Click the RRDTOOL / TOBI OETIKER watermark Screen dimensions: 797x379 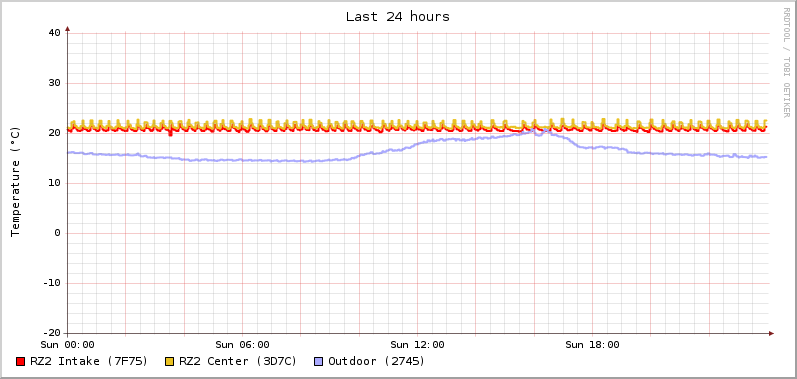coord(786,62)
